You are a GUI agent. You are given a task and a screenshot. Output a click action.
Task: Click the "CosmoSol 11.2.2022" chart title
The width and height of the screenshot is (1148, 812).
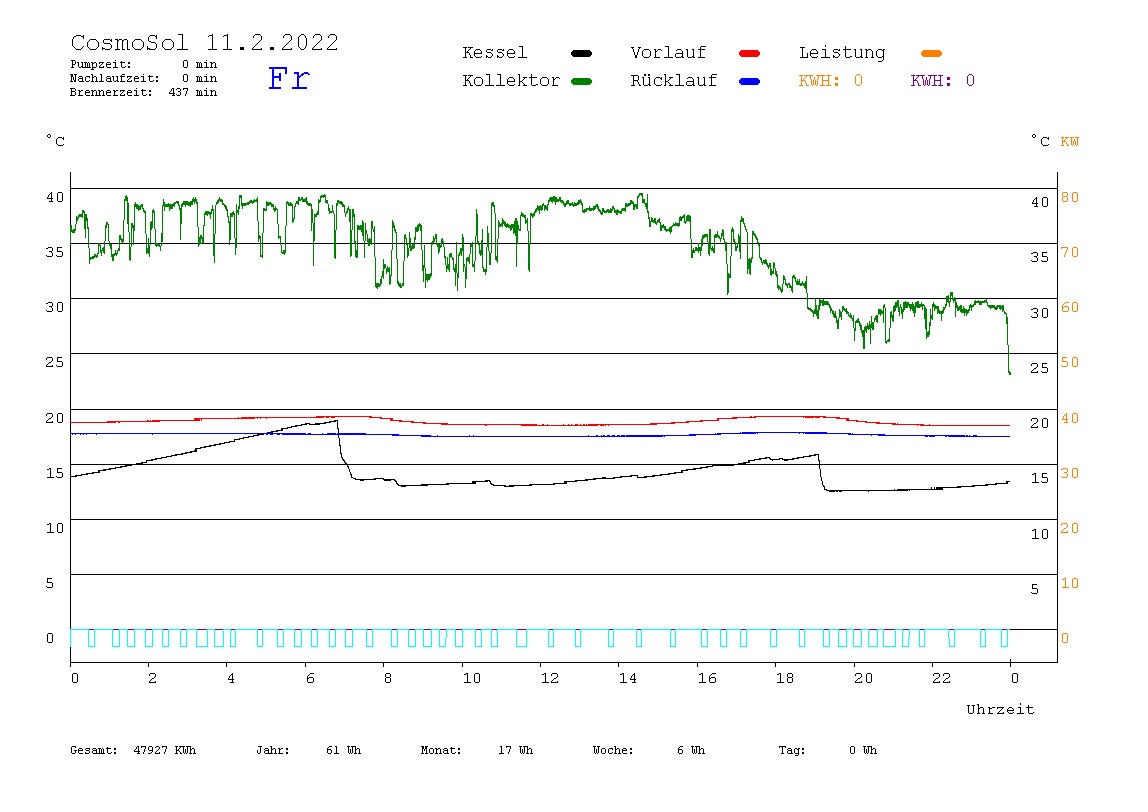[204, 42]
